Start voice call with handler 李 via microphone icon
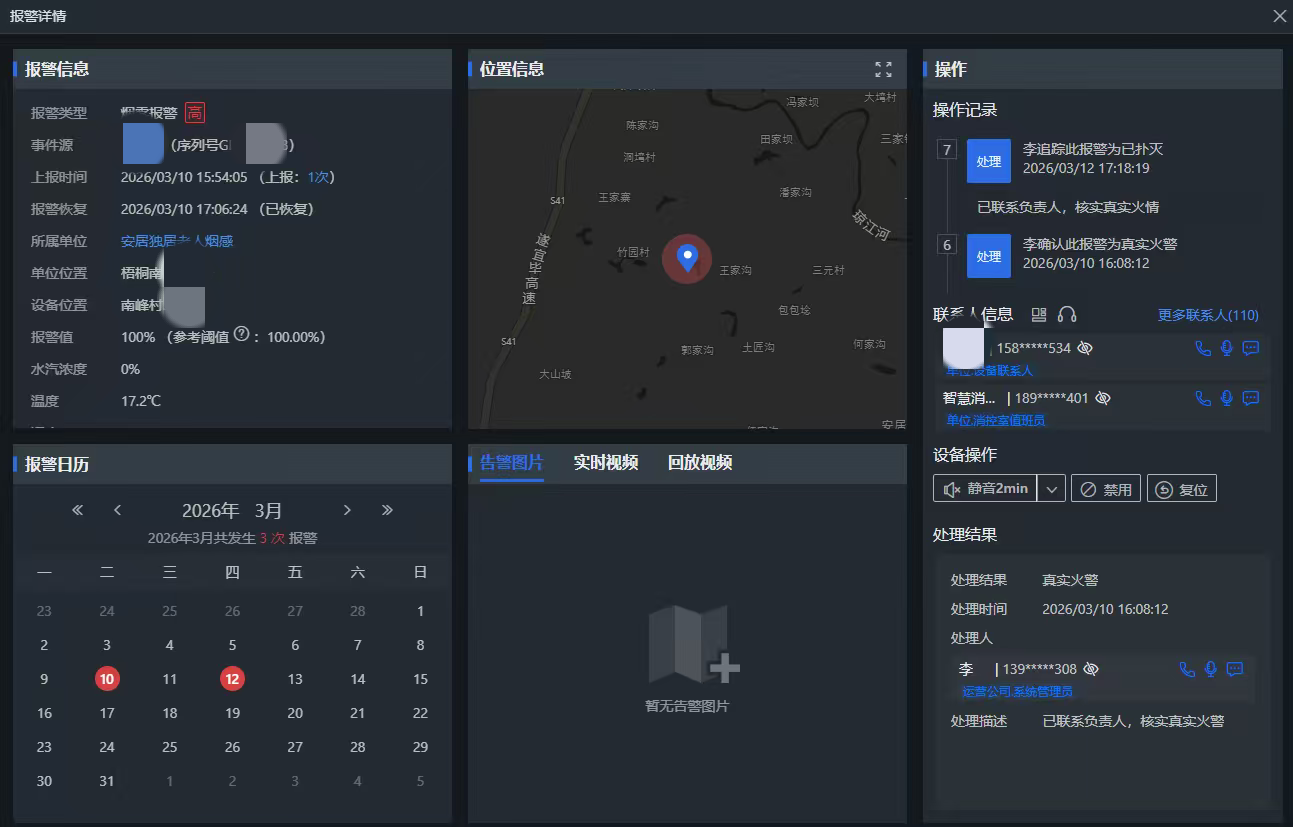The height and width of the screenshot is (827, 1293). (x=1211, y=669)
